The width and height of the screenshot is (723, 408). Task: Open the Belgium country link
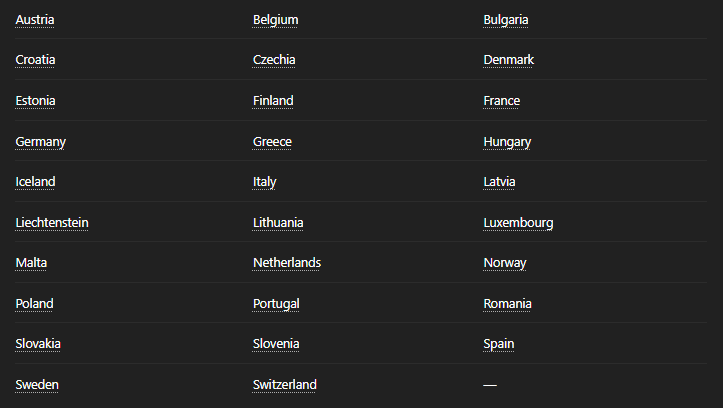tap(276, 20)
